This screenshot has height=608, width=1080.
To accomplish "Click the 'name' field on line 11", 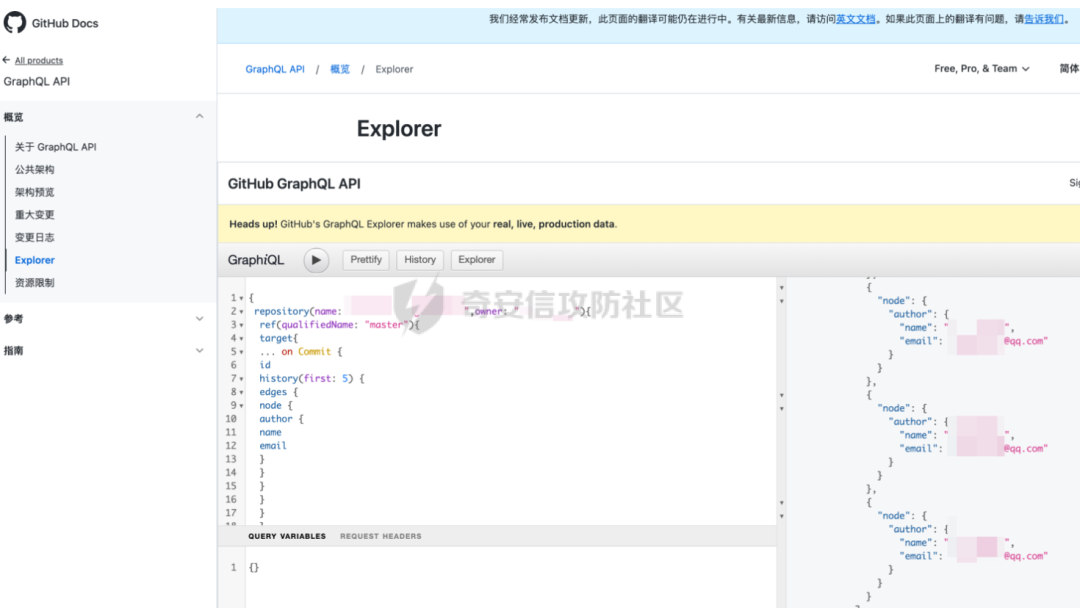I will click(270, 432).
